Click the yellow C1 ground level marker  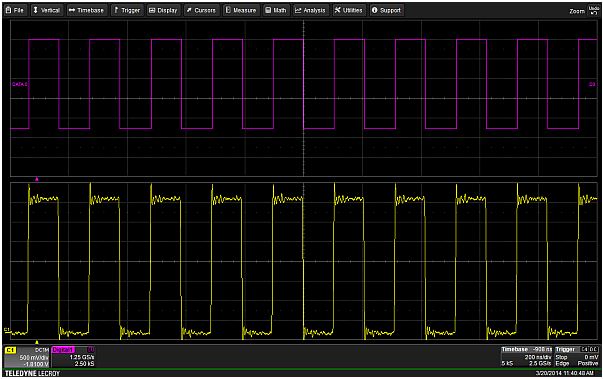(x=6, y=329)
